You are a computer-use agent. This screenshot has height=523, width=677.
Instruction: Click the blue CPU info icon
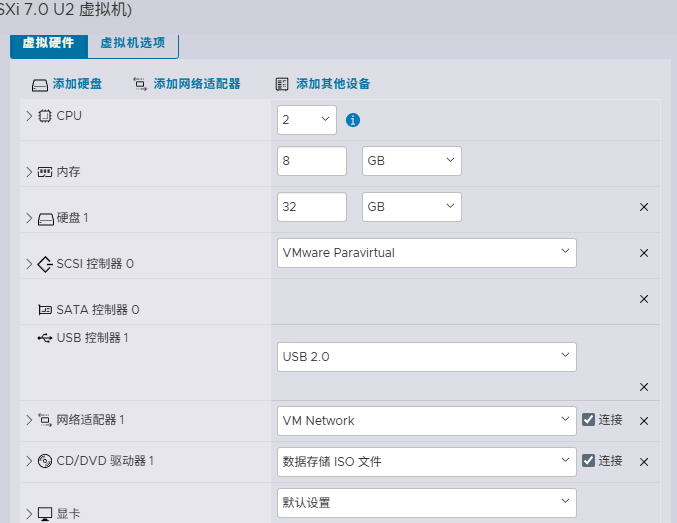353,120
